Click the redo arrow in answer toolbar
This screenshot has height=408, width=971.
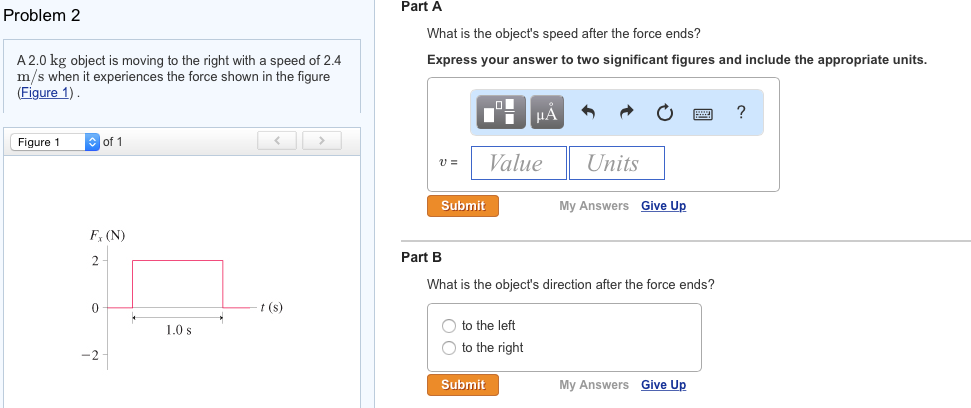[x=626, y=113]
